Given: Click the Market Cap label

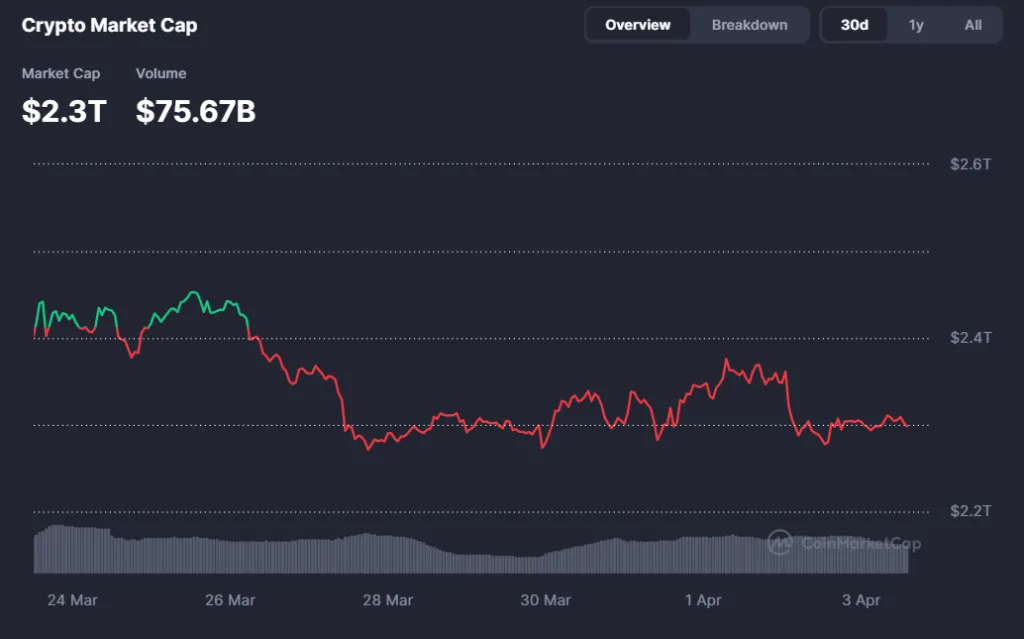Looking at the screenshot, I should point(61,73).
